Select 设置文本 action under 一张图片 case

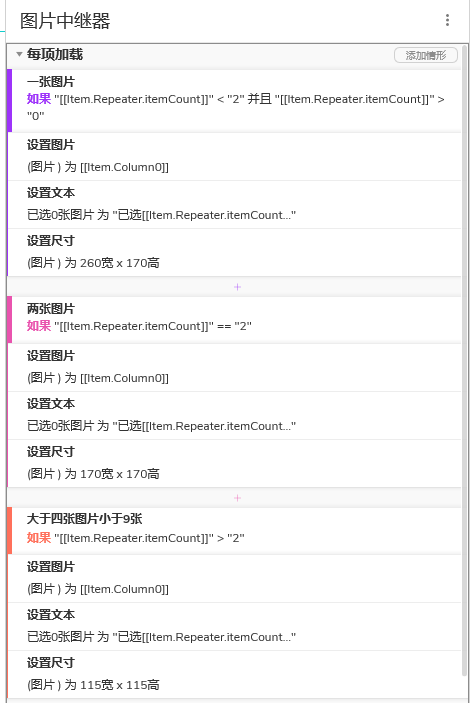pos(234,204)
